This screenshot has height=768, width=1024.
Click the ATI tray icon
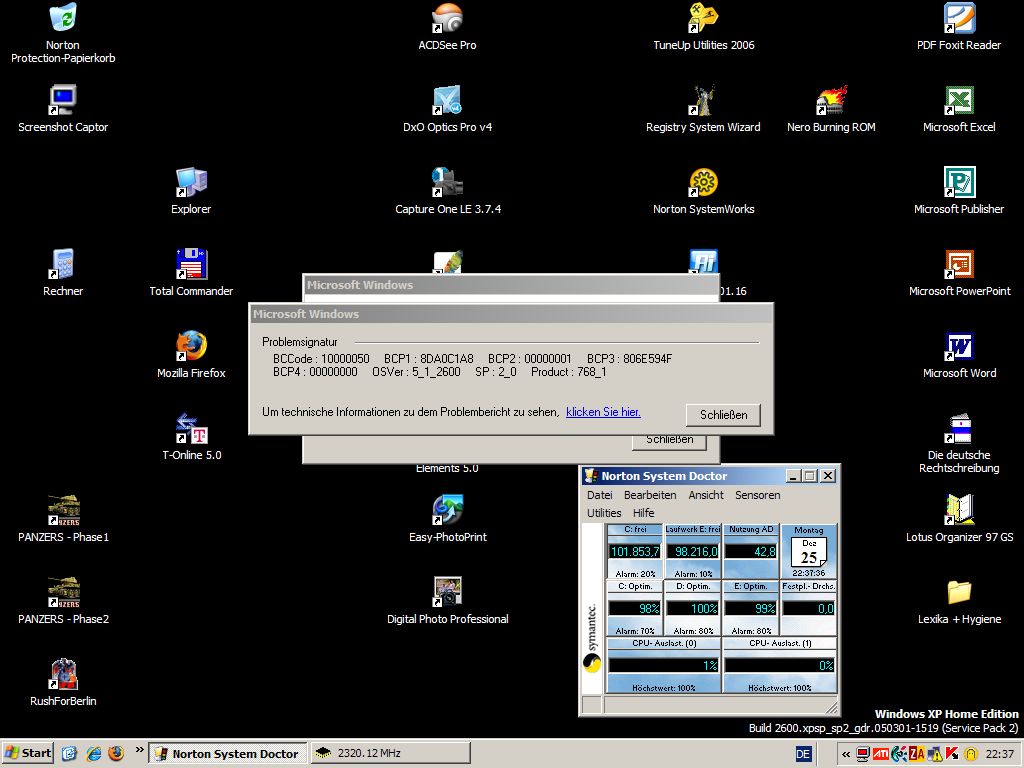(x=881, y=754)
